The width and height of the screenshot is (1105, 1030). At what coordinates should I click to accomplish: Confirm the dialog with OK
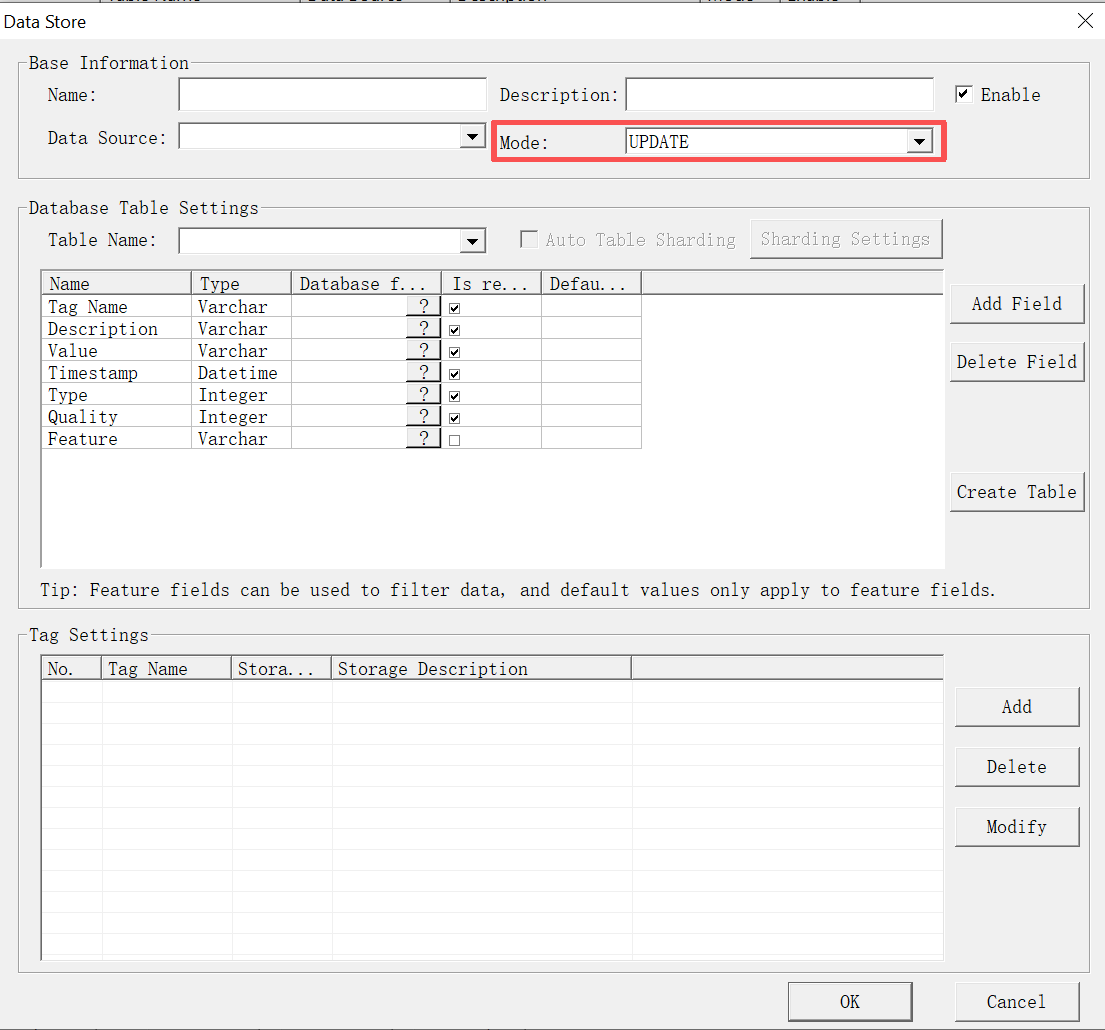[849, 1001]
